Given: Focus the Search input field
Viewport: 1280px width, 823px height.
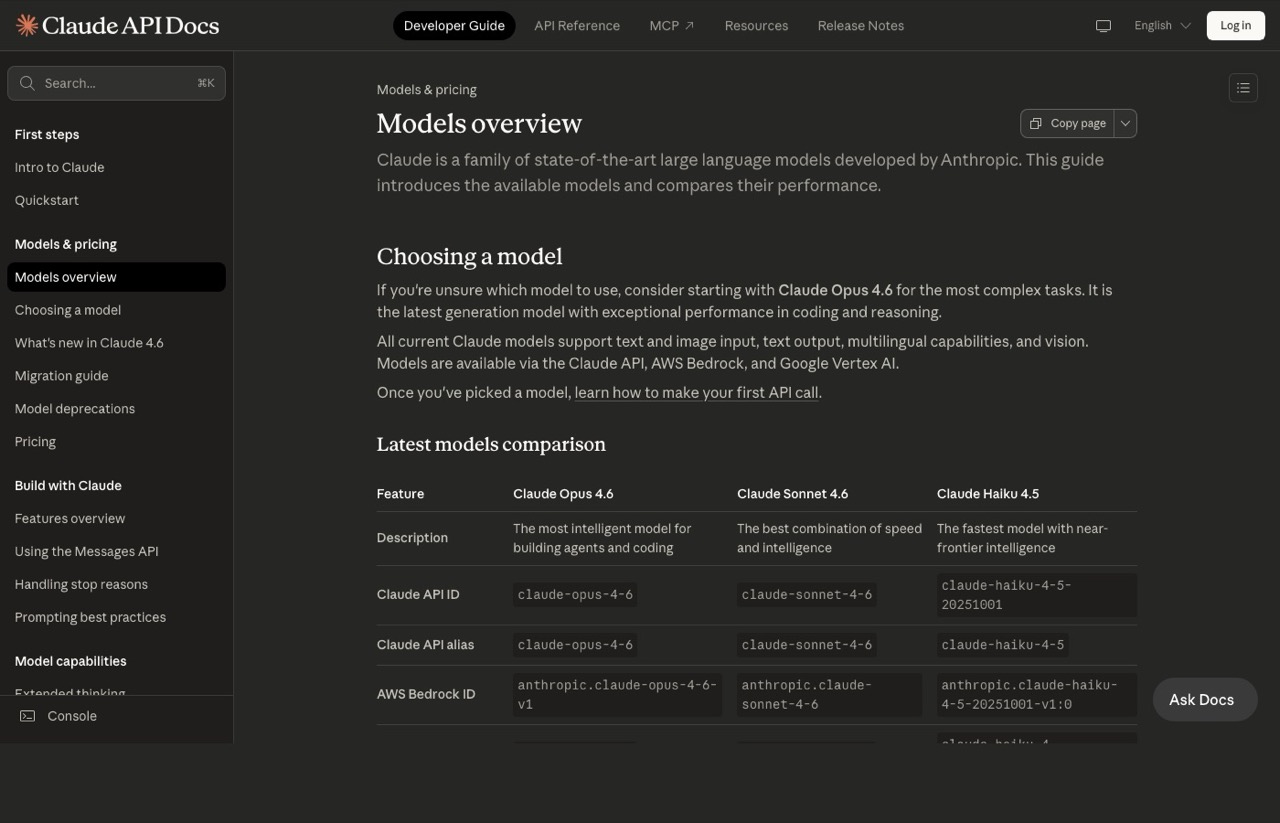Looking at the screenshot, I should point(116,83).
